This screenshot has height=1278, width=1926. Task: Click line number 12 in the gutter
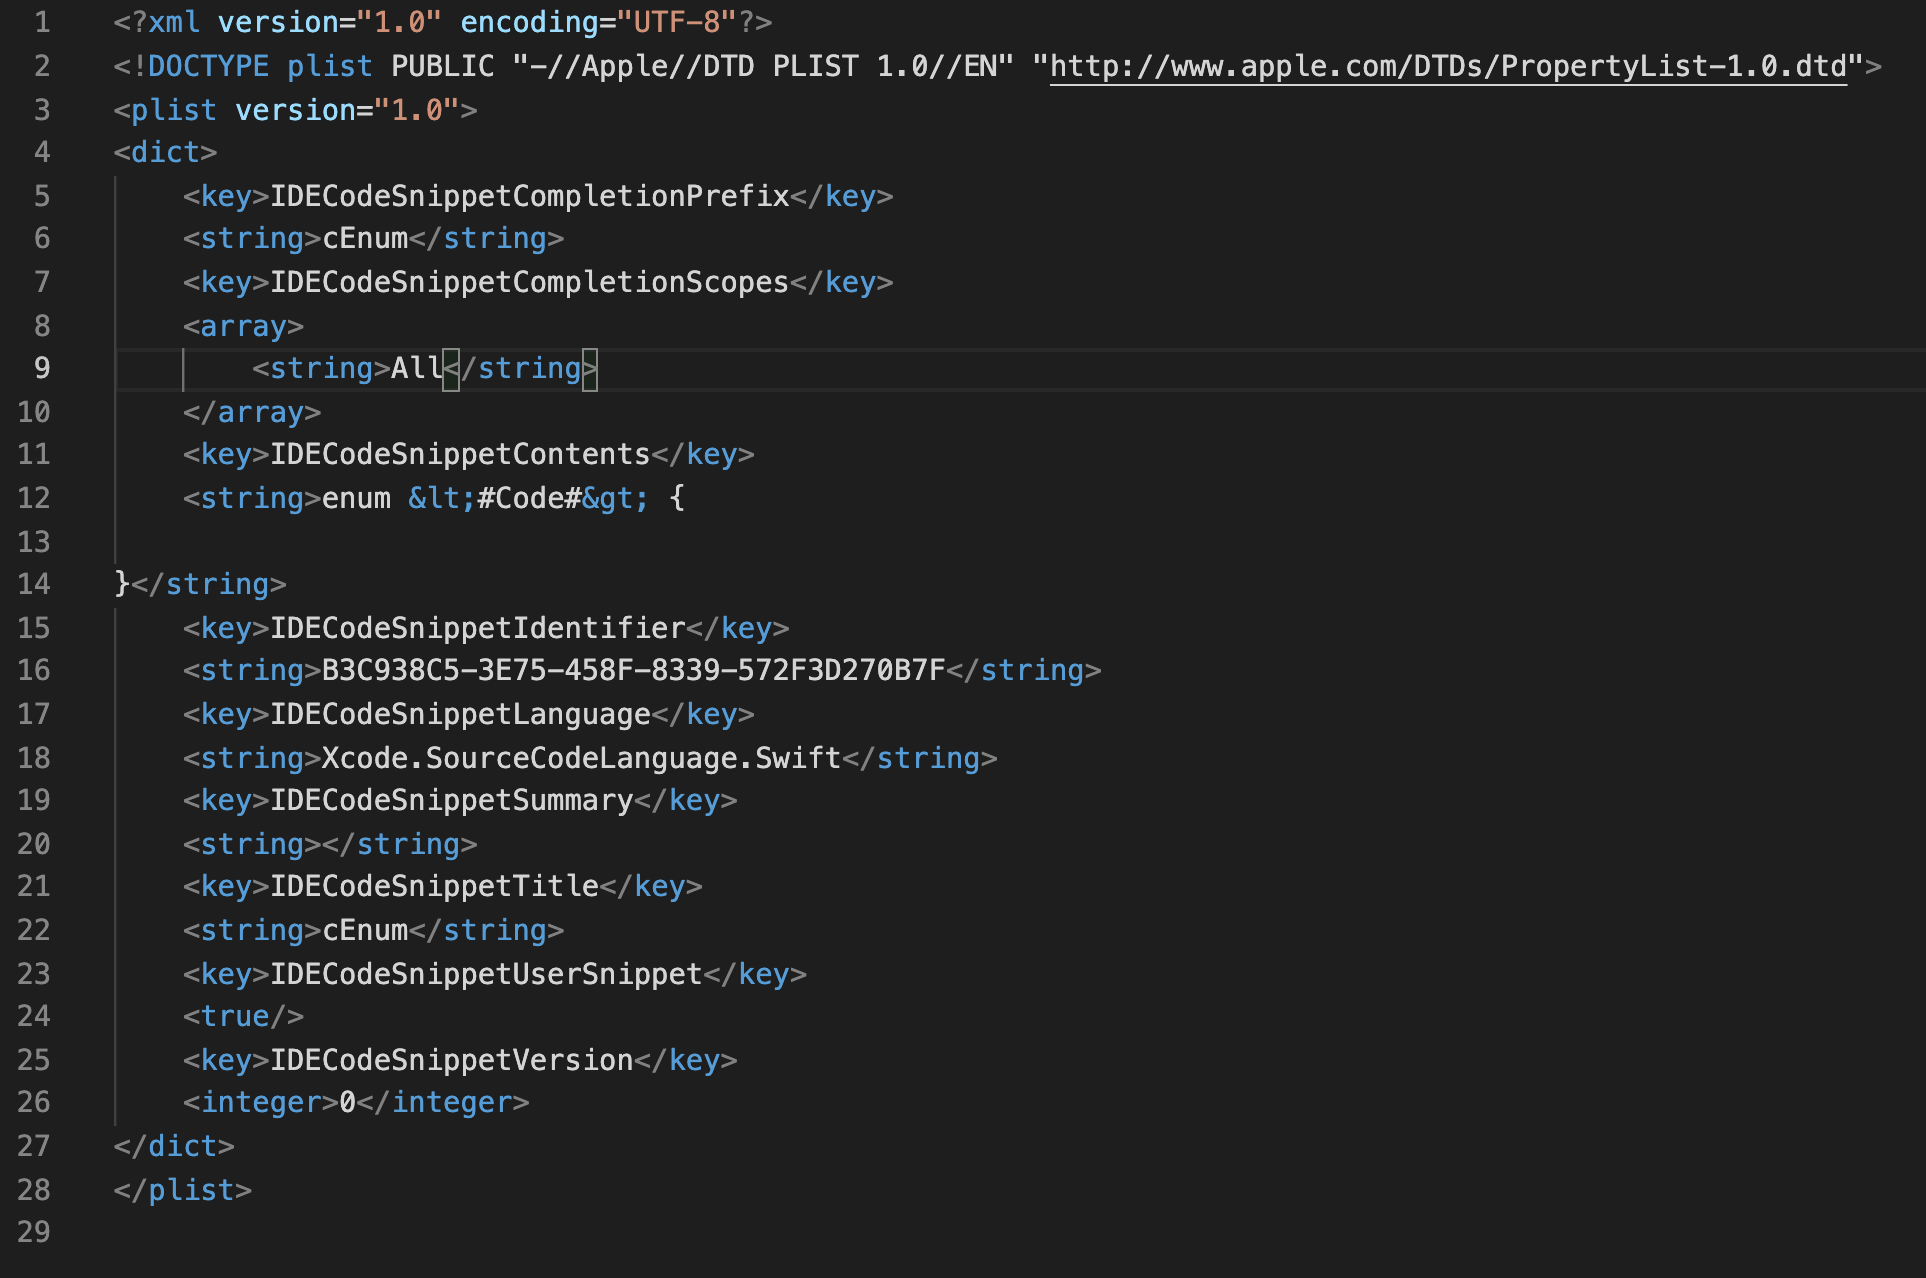(34, 498)
